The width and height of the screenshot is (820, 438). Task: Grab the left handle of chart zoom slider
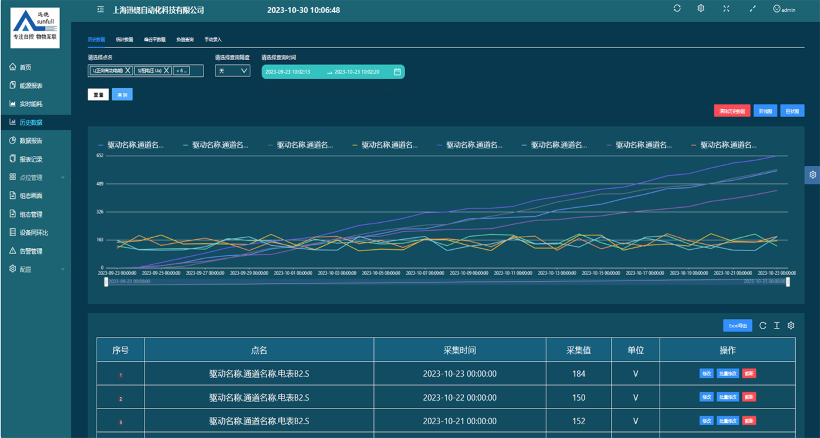[x=106, y=282]
